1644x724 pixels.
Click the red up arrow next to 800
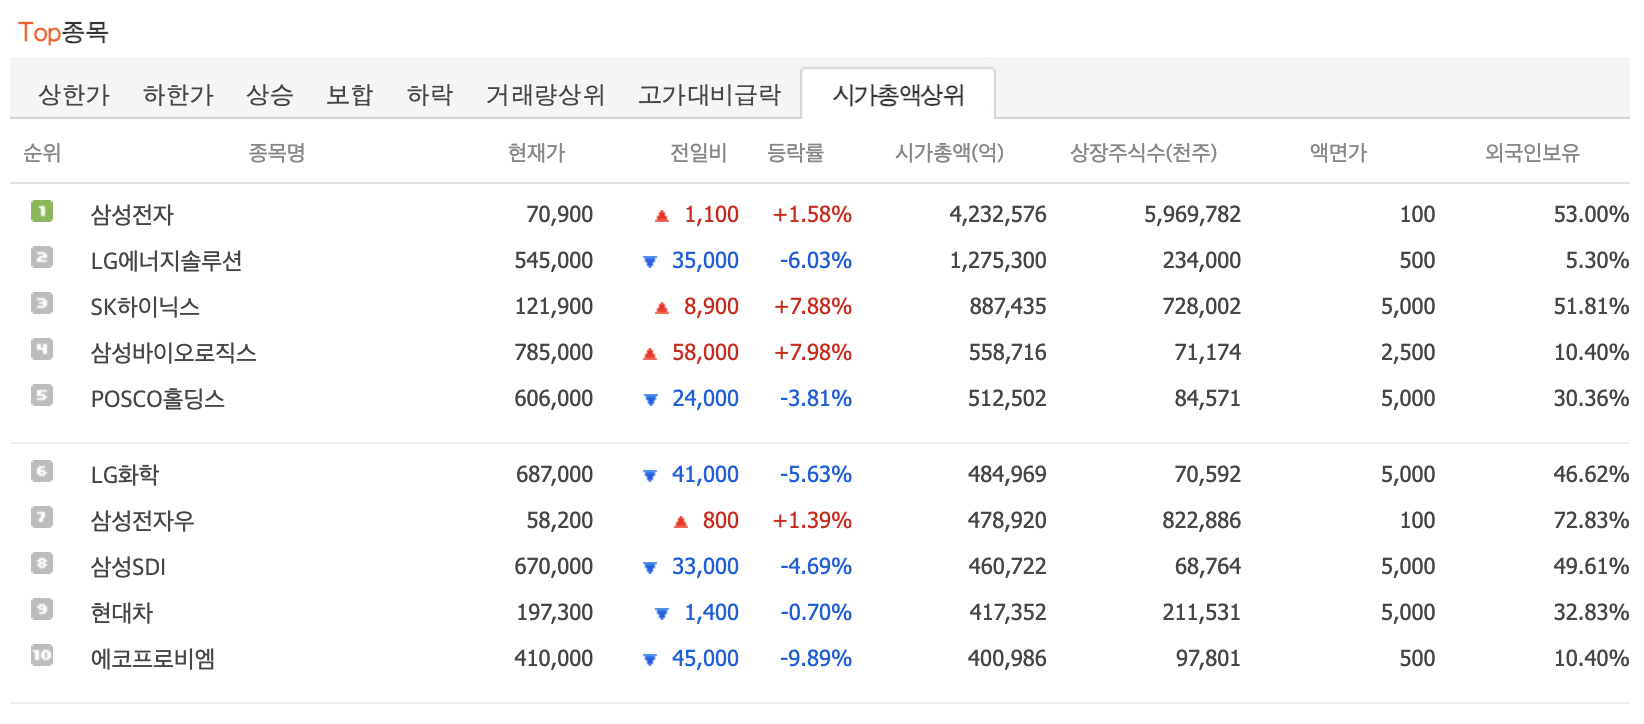pos(680,522)
